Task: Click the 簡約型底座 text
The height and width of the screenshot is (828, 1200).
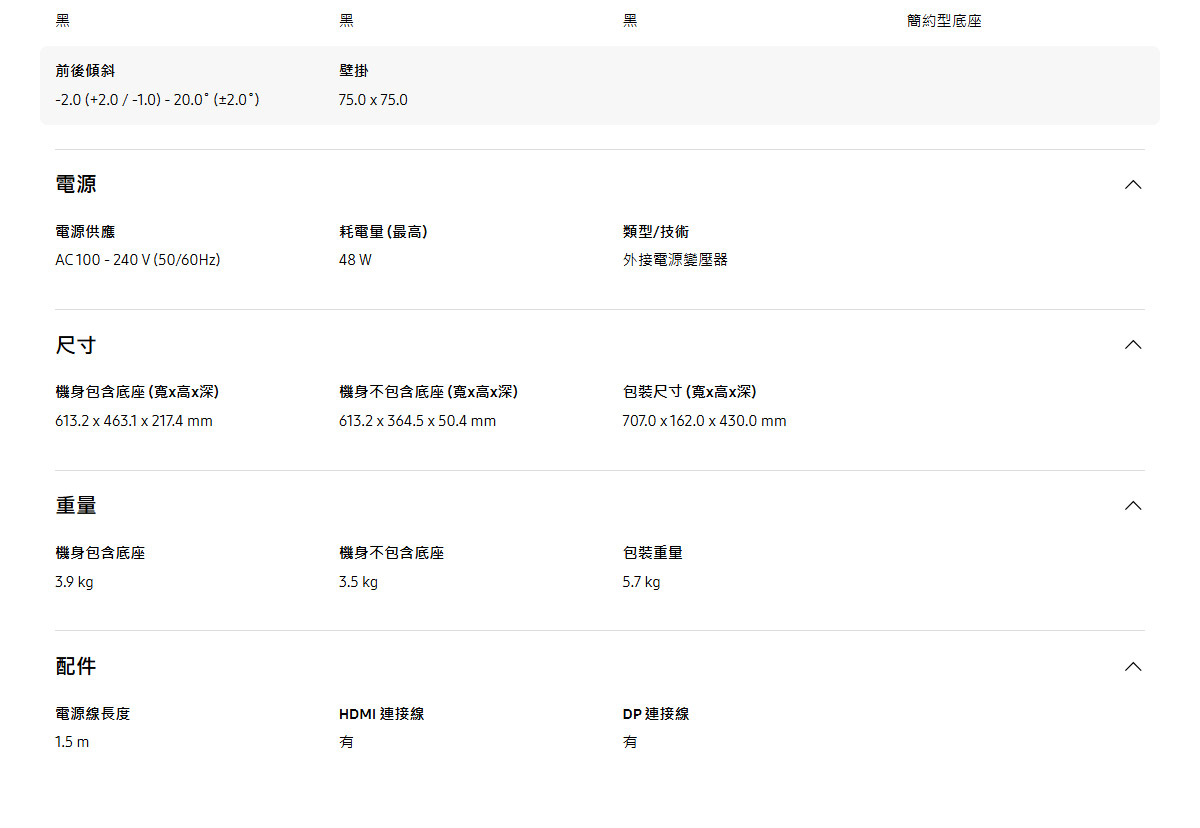Action: coord(944,21)
